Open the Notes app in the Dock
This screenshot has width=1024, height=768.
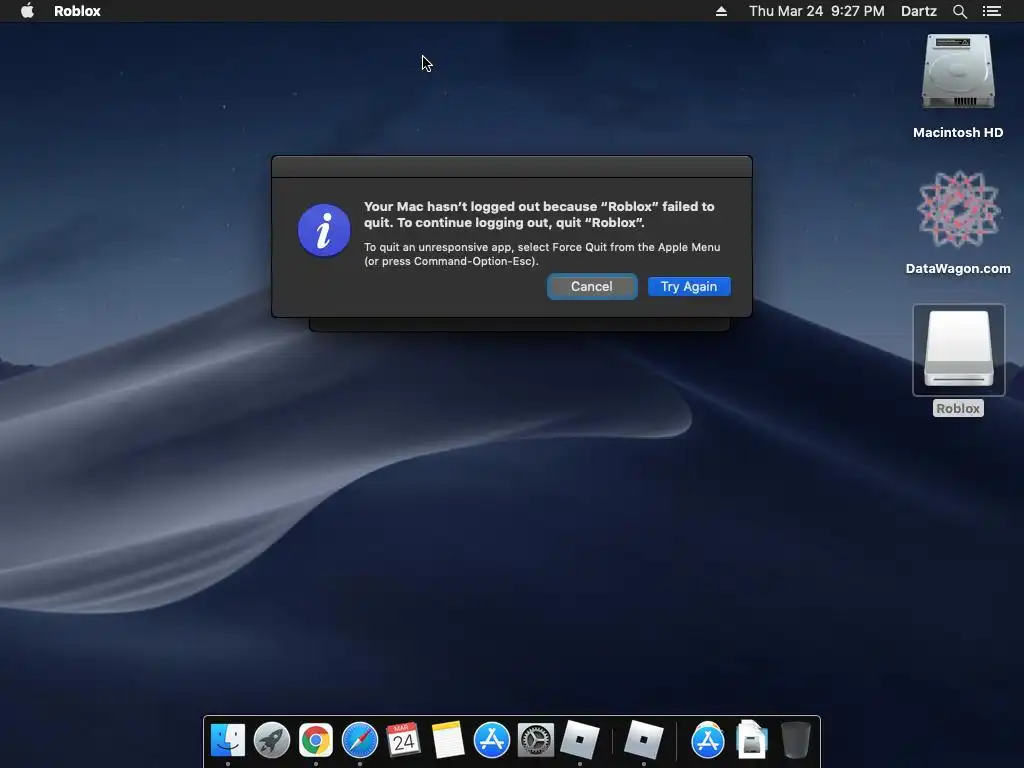(x=447, y=740)
